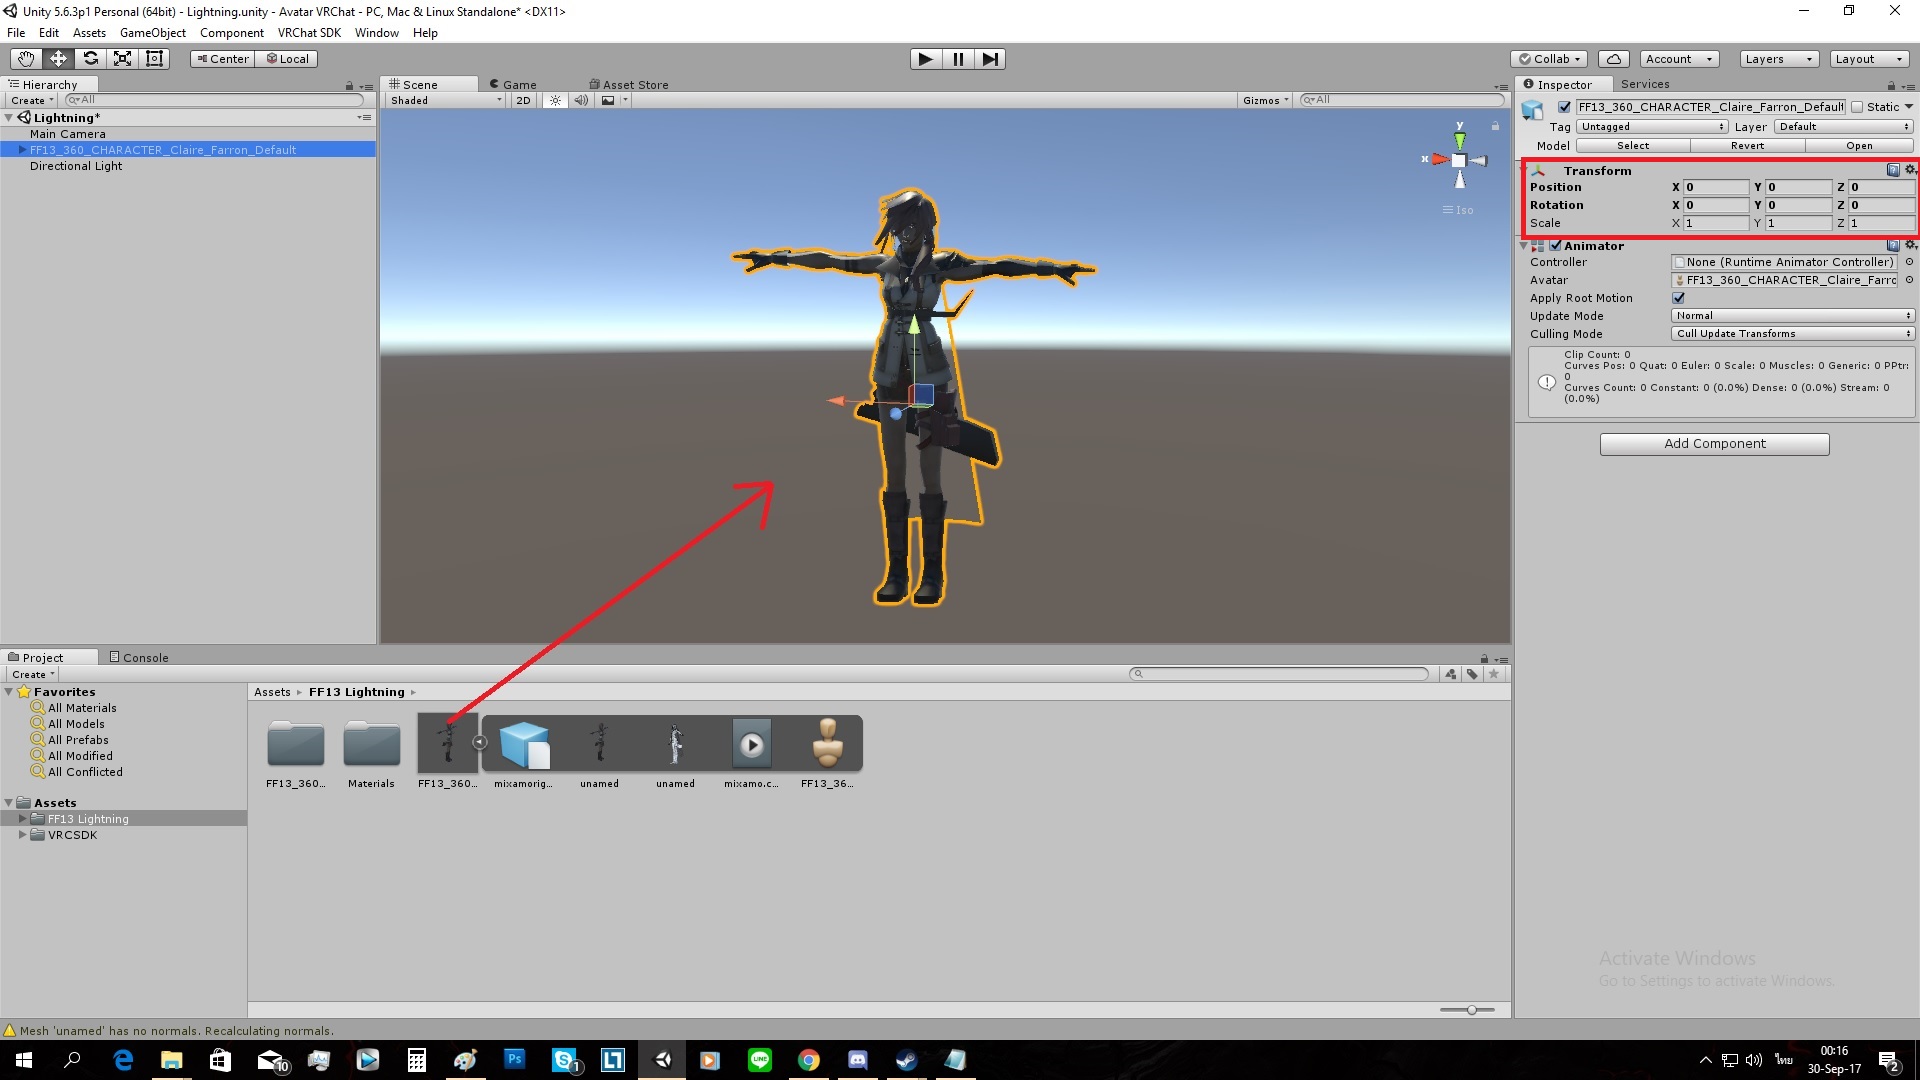Select the Hand tool in toolbar

(x=26, y=59)
